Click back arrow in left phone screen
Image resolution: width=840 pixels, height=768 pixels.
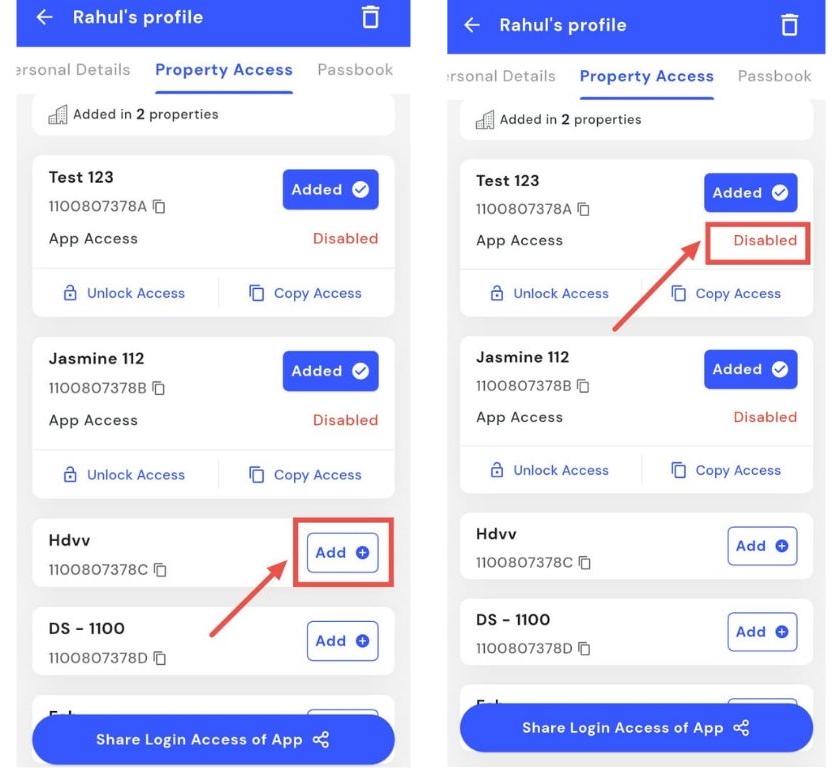tap(44, 18)
